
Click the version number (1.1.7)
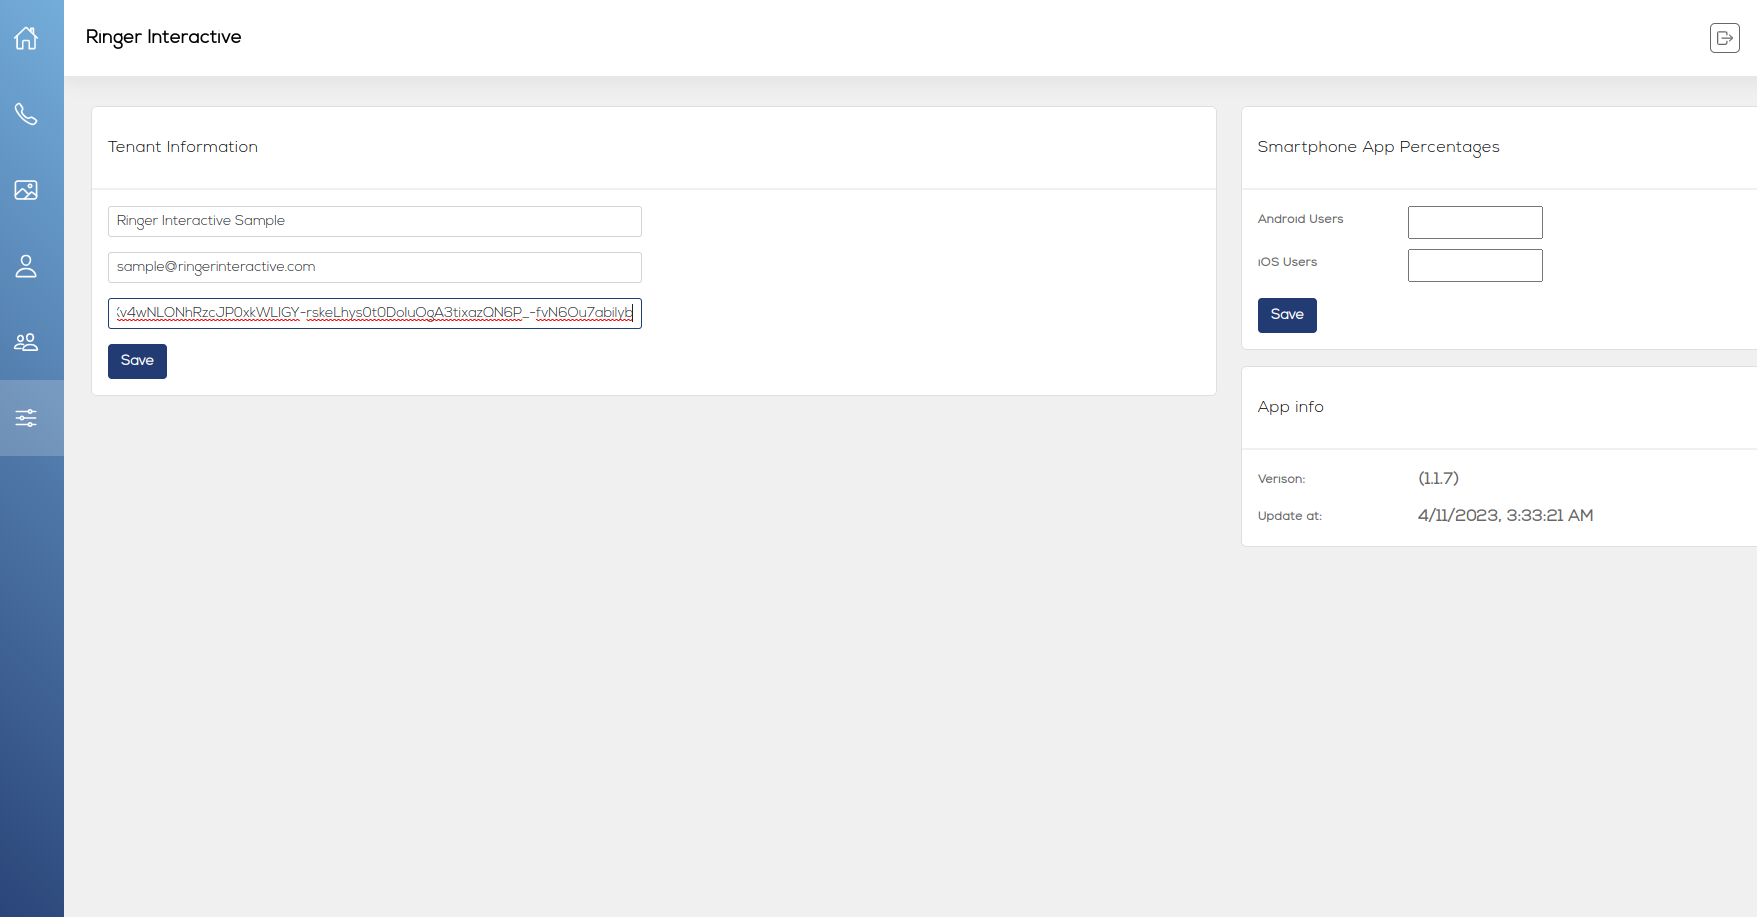pyautogui.click(x=1439, y=478)
